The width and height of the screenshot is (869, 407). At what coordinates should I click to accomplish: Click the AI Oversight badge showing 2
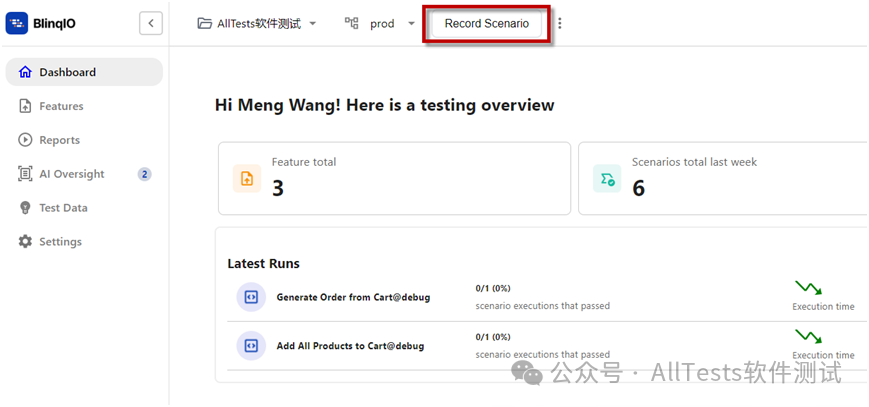144,174
